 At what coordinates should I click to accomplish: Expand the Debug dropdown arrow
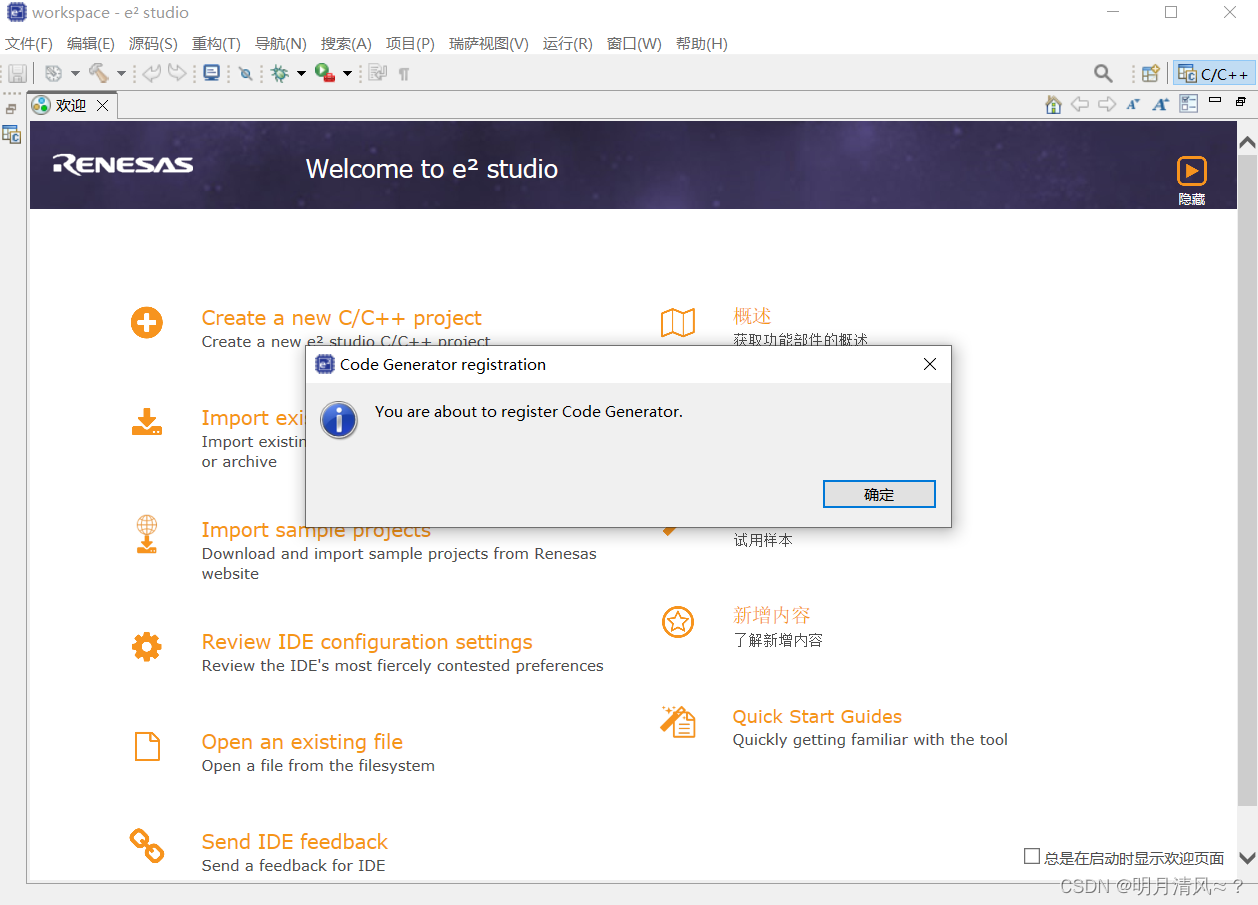pos(301,73)
